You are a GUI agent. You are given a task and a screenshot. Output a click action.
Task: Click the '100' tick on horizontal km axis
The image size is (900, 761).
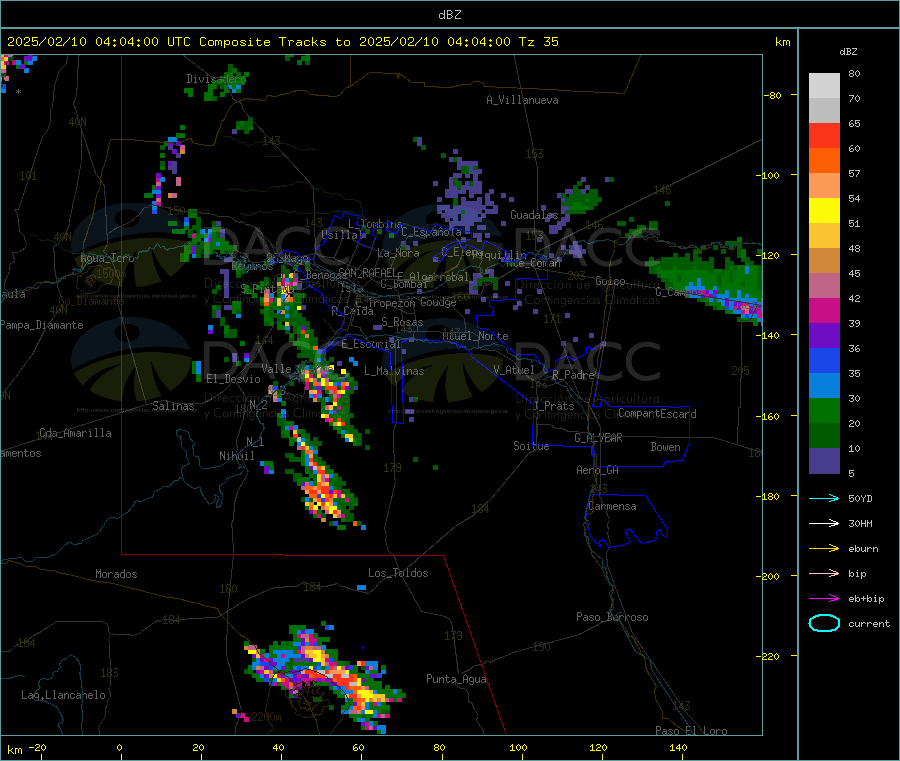click(518, 747)
